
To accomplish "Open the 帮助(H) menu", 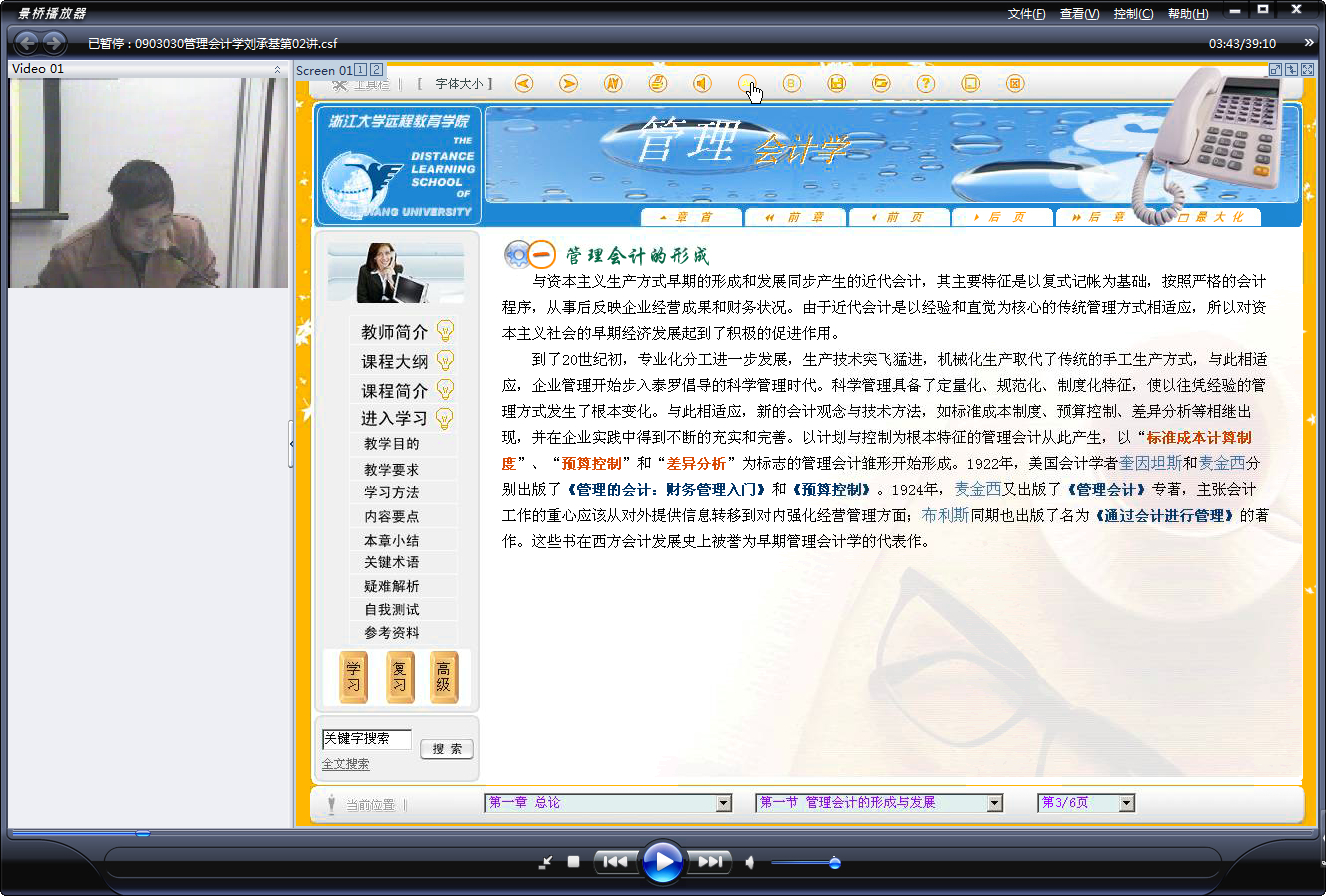I will [x=1188, y=14].
